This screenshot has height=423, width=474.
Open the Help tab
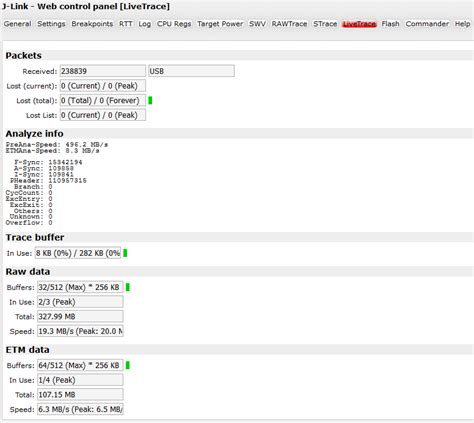463,24
